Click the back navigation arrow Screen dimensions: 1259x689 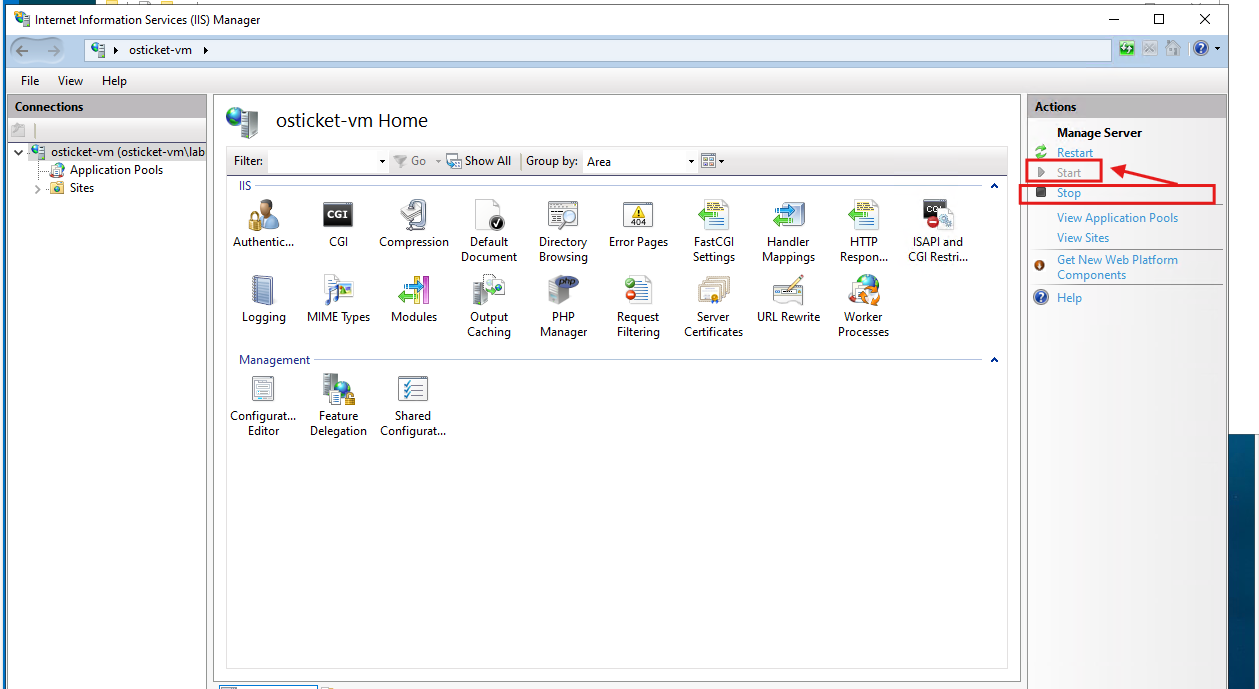click(22, 50)
